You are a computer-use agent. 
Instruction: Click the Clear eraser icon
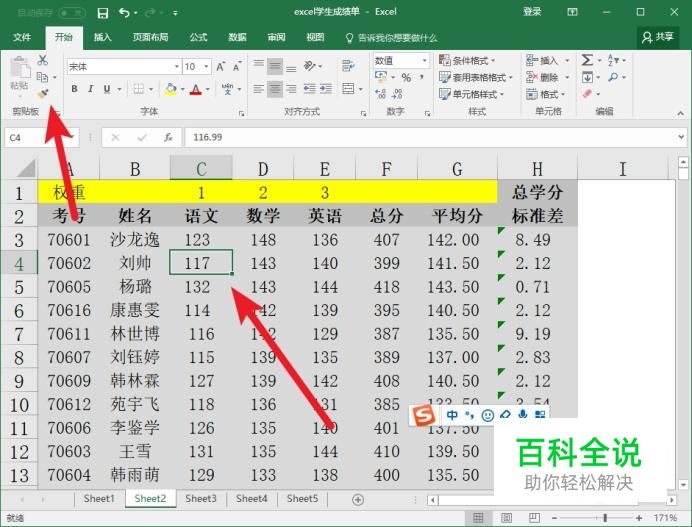click(x=587, y=94)
